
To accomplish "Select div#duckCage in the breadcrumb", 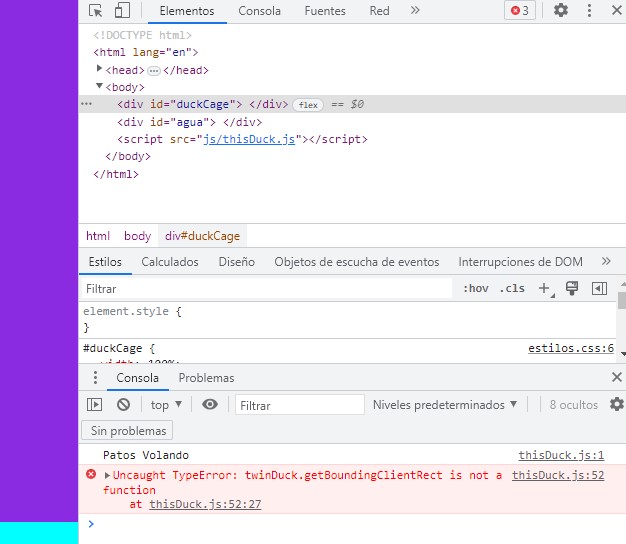I will (202, 236).
